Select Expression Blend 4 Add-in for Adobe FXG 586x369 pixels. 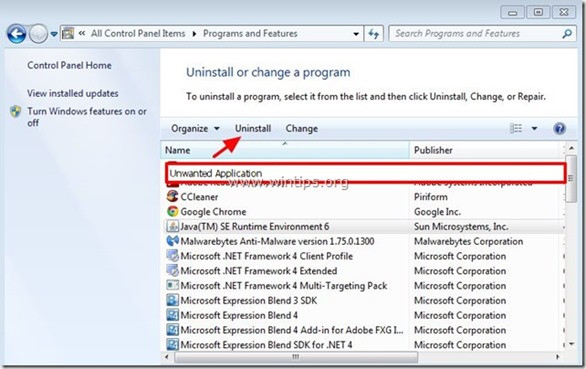click(x=292, y=330)
